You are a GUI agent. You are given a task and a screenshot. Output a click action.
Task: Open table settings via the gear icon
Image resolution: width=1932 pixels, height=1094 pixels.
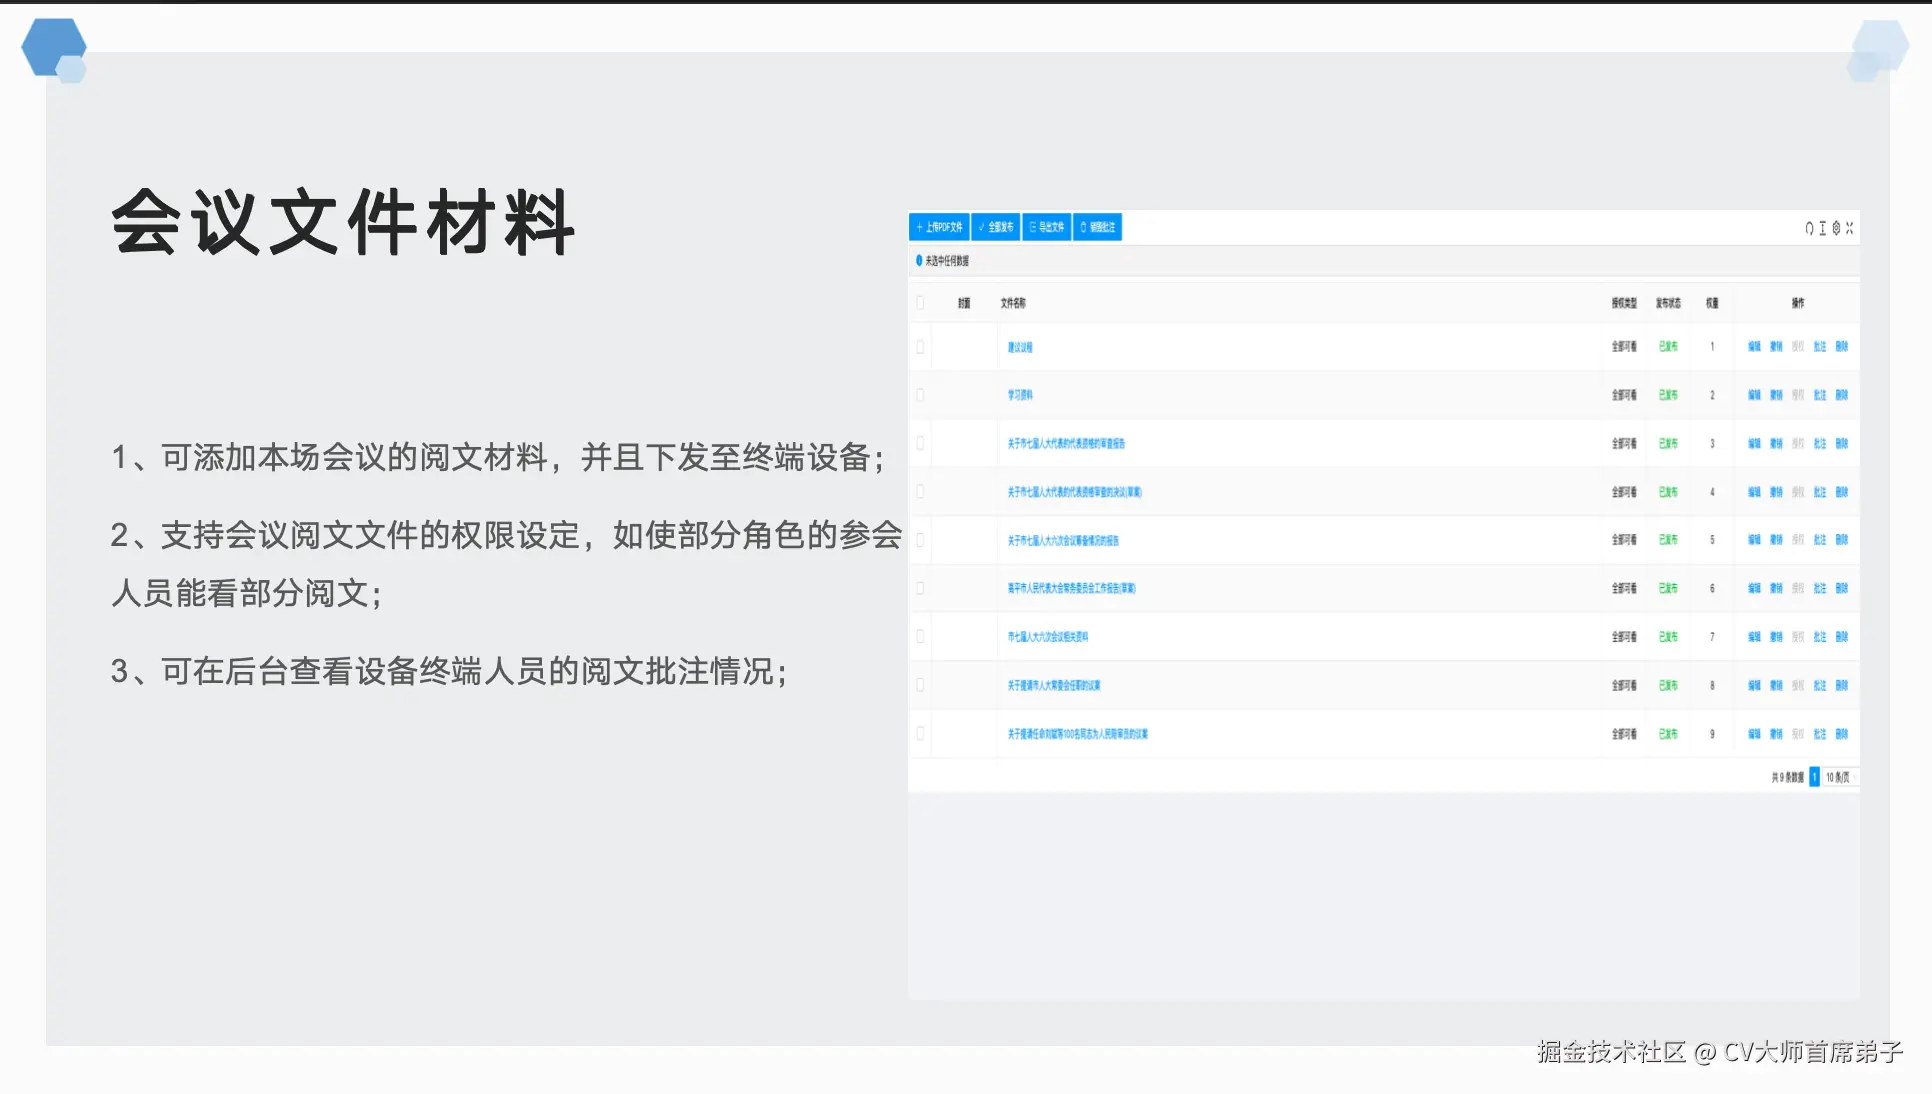[1837, 228]
